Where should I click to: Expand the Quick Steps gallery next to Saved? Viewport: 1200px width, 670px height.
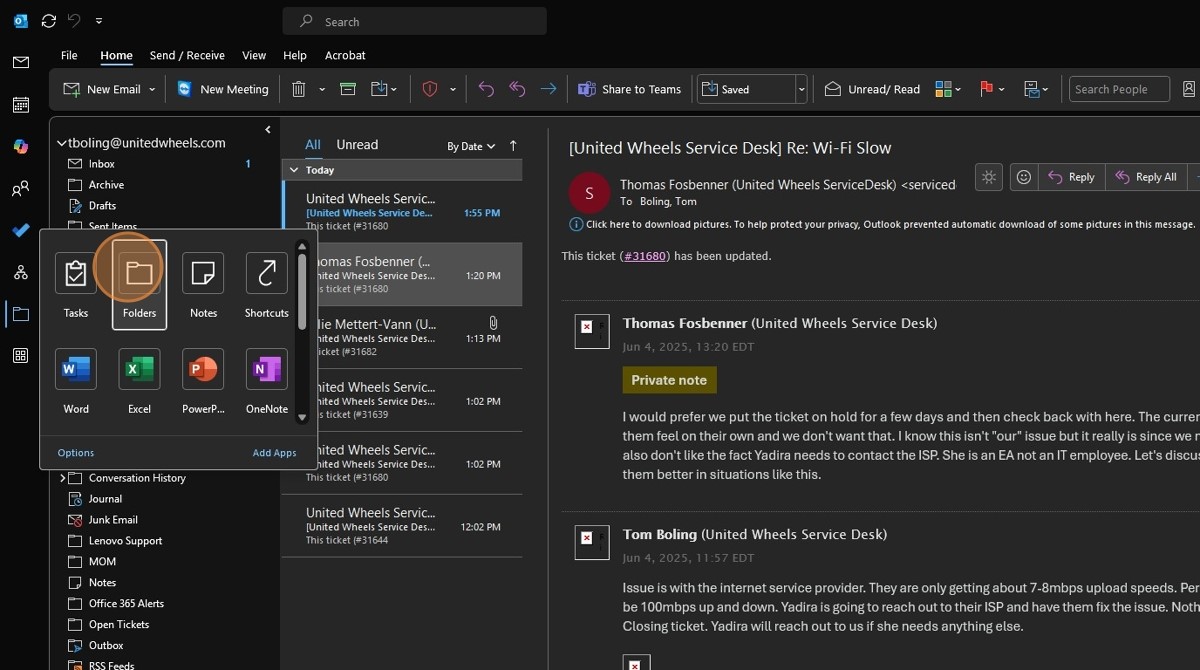[x=801, y=89]
